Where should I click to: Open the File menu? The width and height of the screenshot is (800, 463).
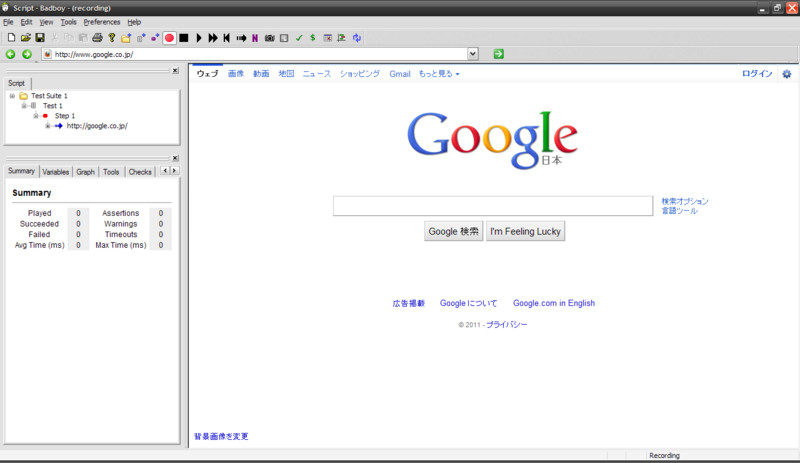8,22
